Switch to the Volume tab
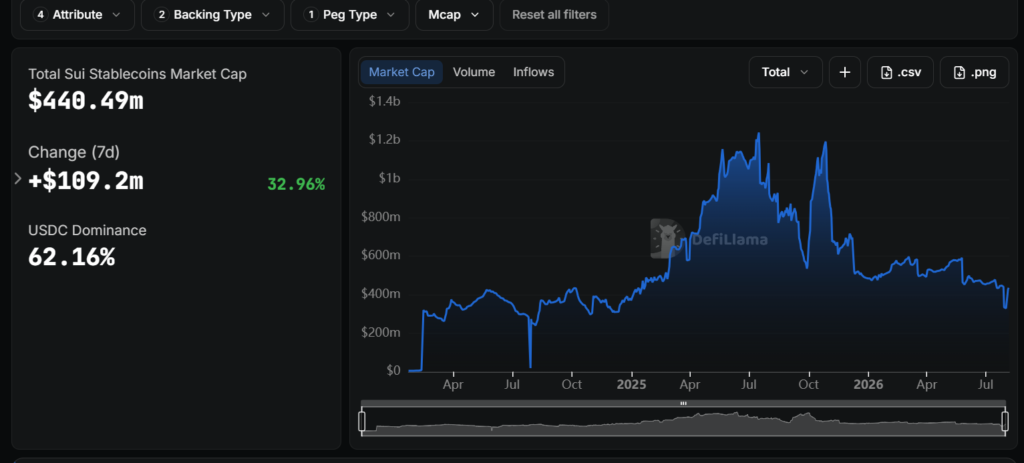Viewport: 1024px width, 463px height. click(x=474, y=72)
